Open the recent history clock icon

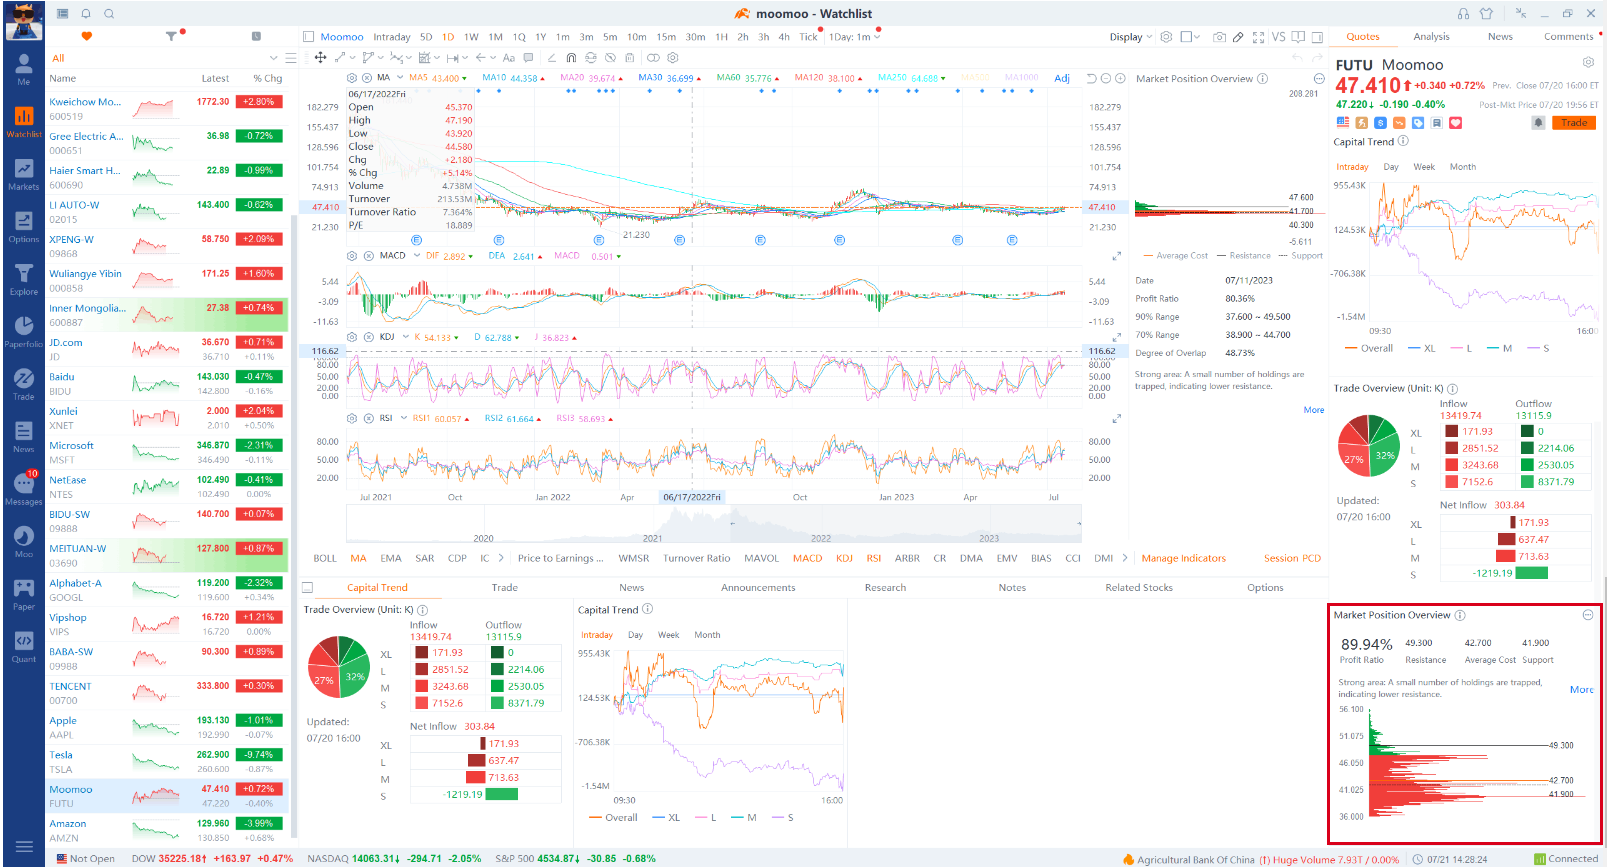[x=256, y=36]
